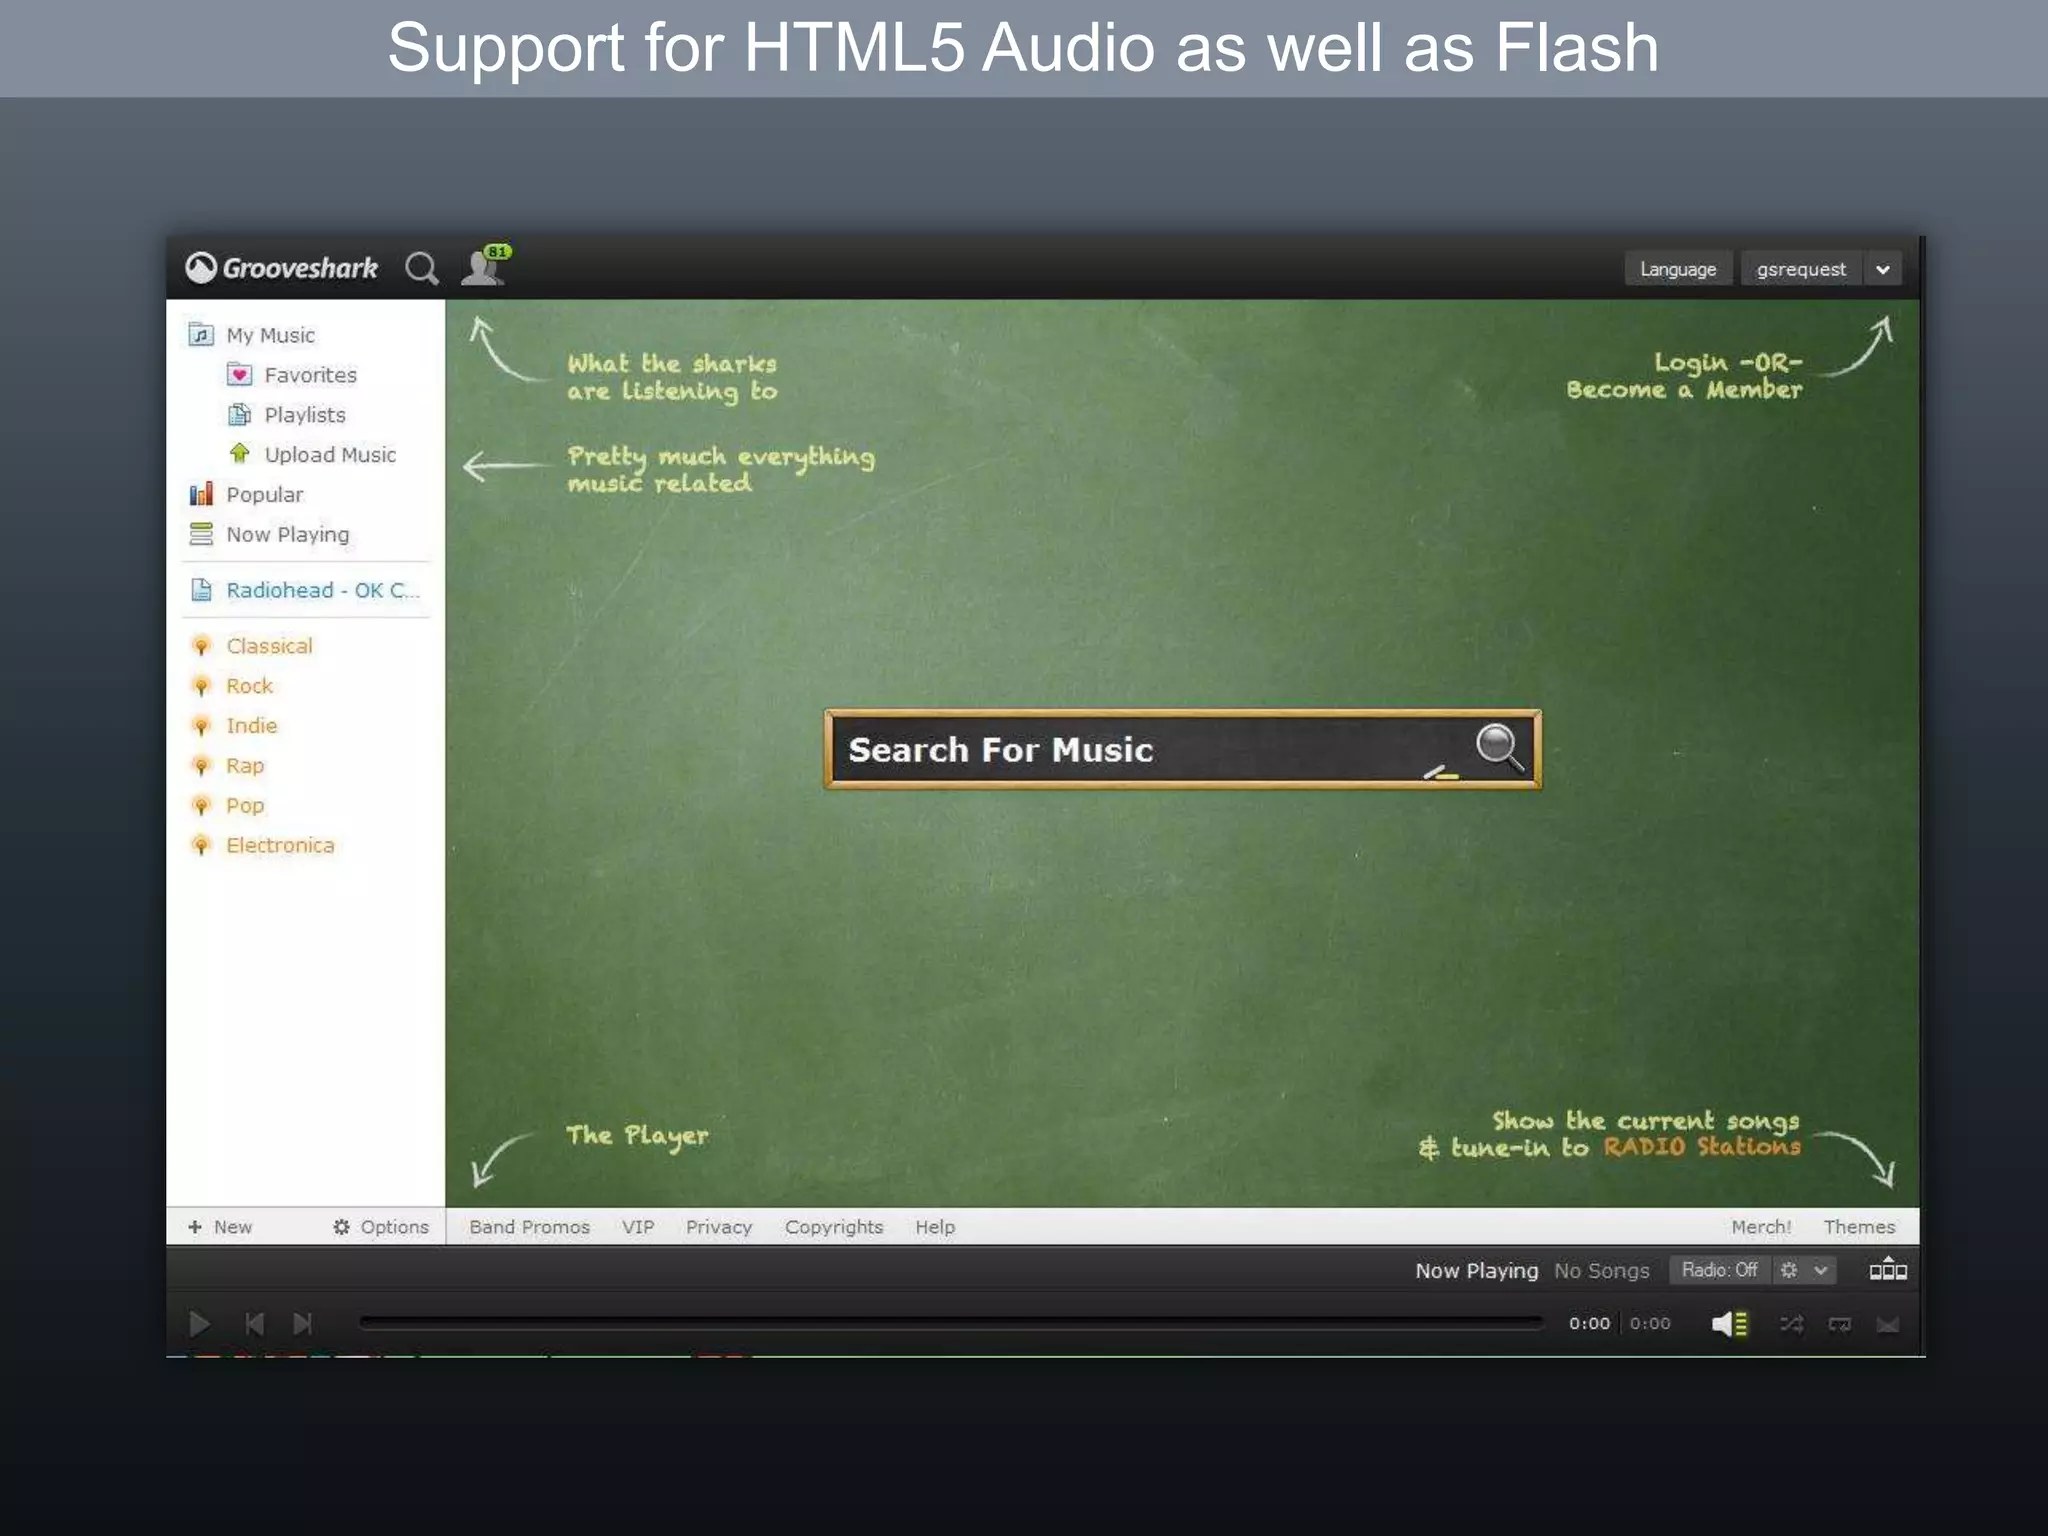This screenshot has height=1536, width=2048.
Task: Open the queue settings gear icon
Action: [x=1789, y=1270]
